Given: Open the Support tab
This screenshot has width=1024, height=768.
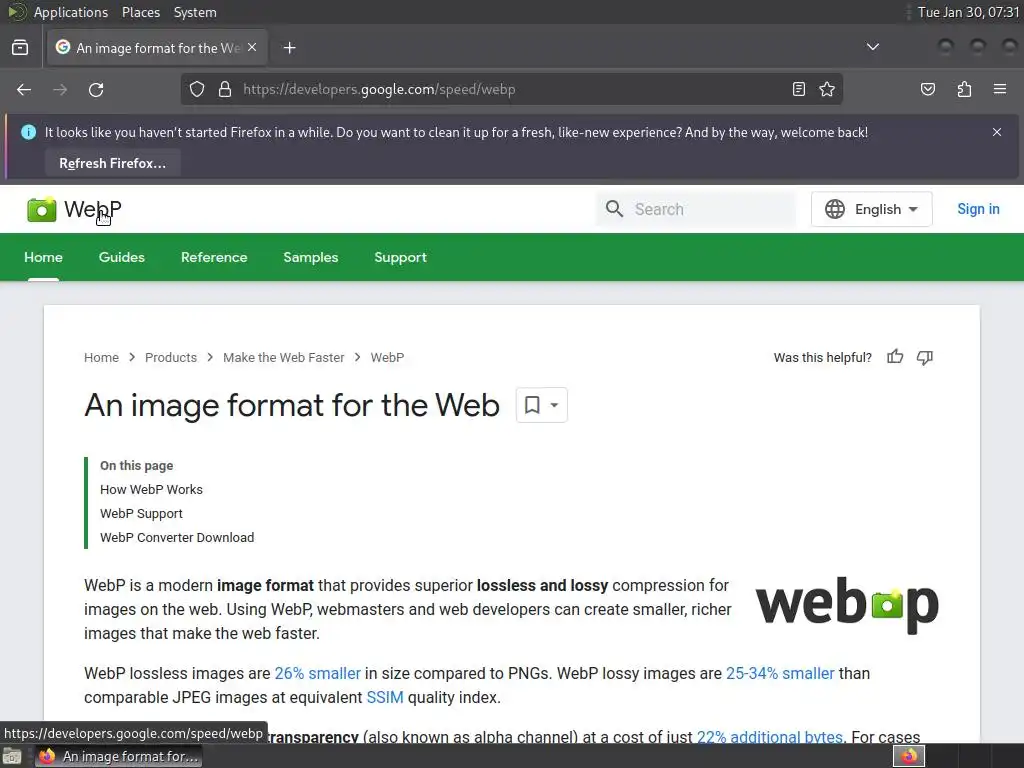Looking at the screenshot, I should click(400, 257).
